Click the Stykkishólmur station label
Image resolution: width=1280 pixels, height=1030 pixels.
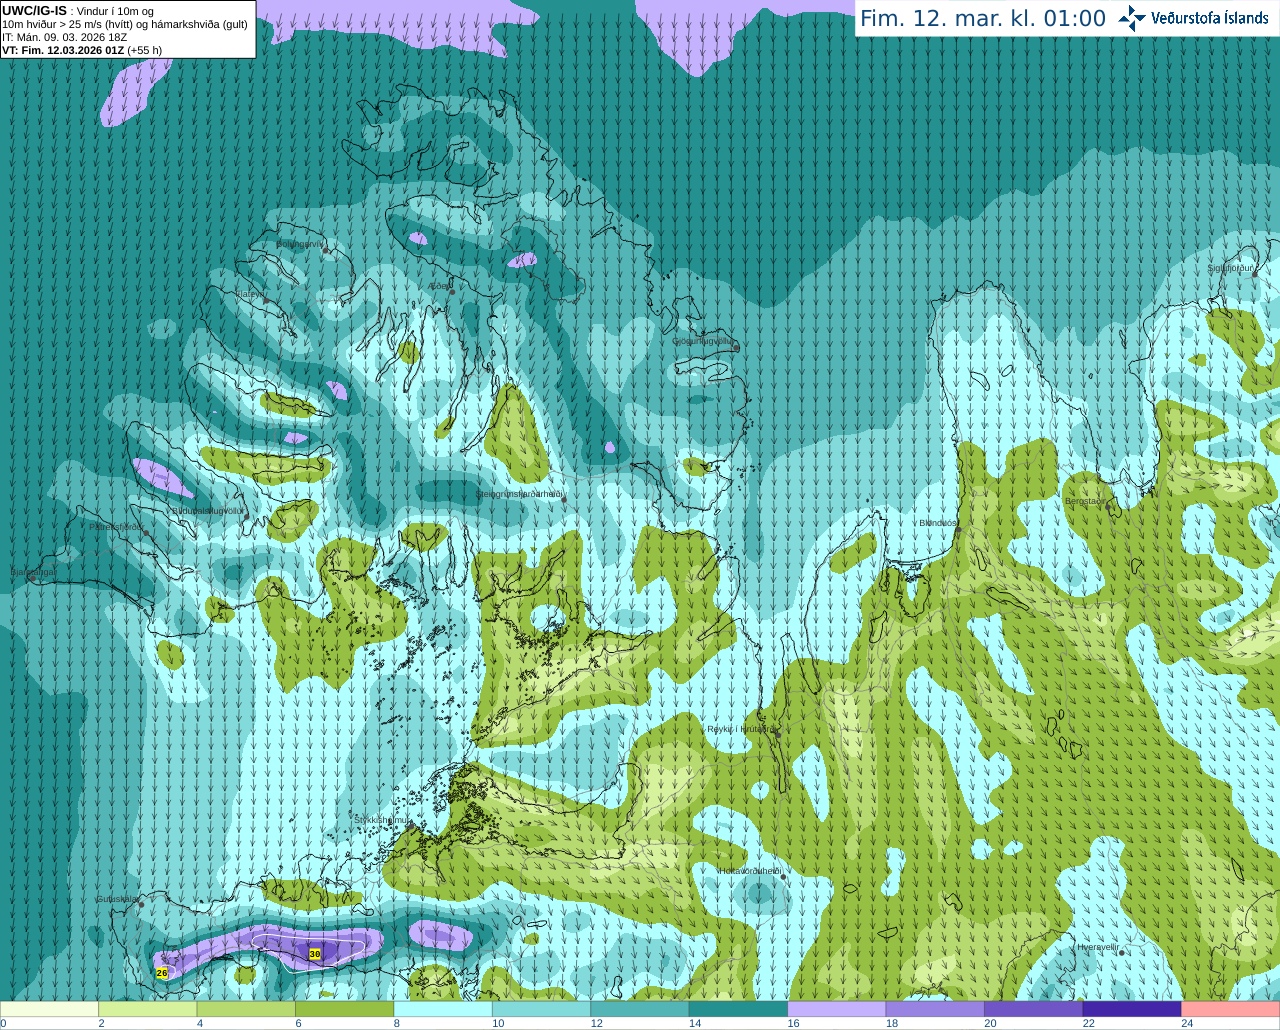[x=382, y=819]
